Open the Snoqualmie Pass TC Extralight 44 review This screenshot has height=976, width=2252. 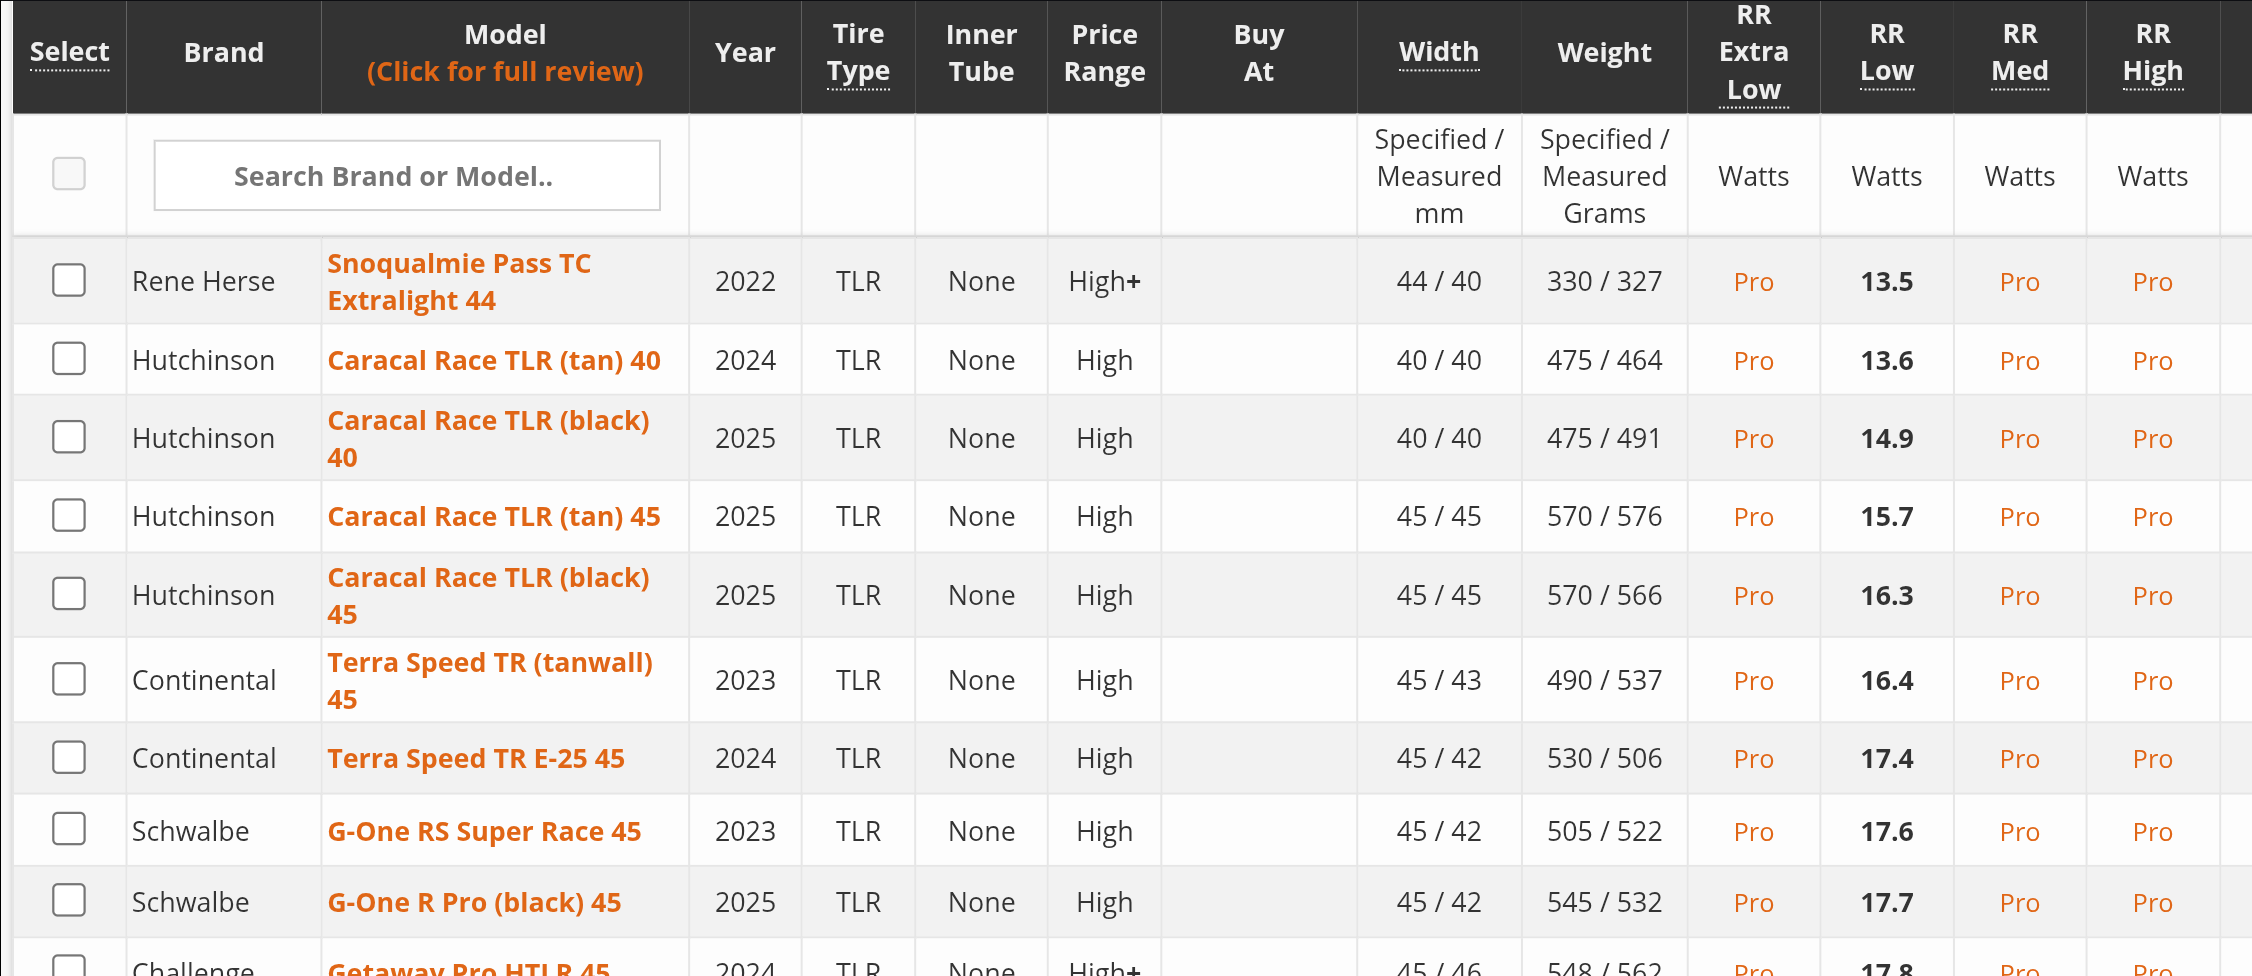coord(459,282)
